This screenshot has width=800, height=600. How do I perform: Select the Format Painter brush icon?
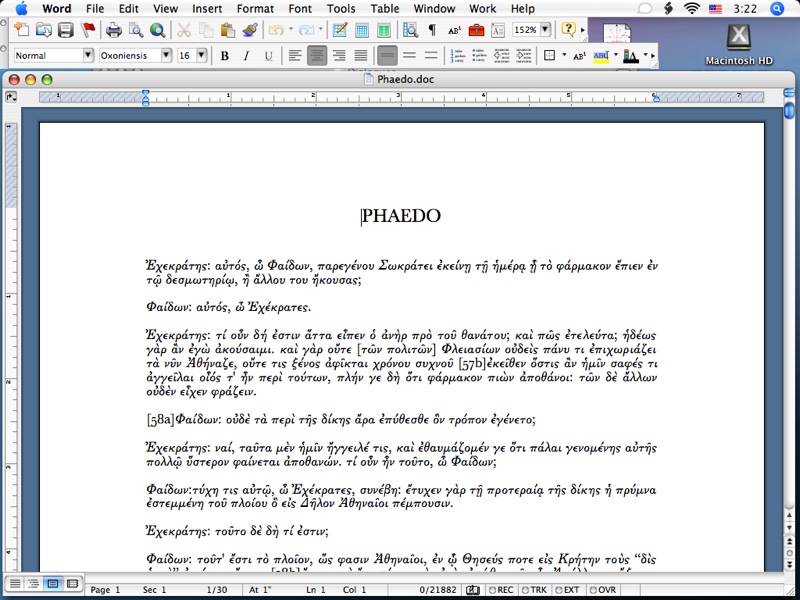coord(250,30)
